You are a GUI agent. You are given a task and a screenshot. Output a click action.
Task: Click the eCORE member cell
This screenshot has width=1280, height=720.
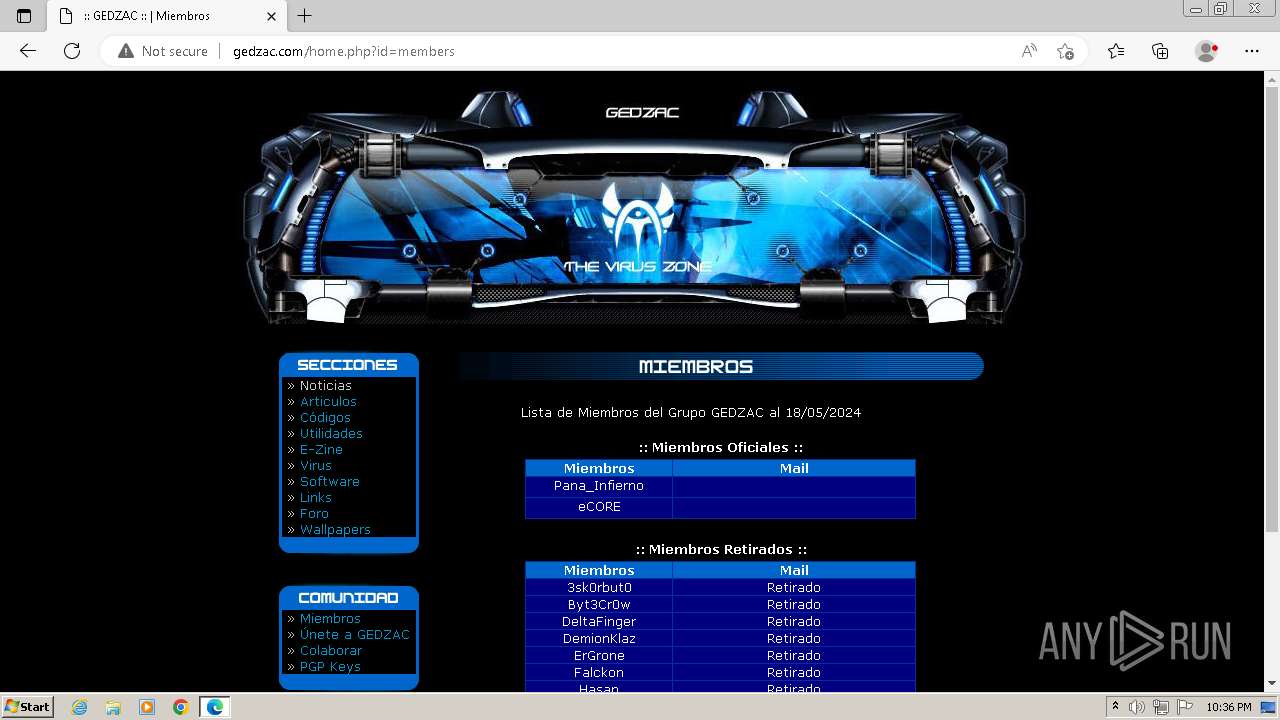[x=598, y=507]
